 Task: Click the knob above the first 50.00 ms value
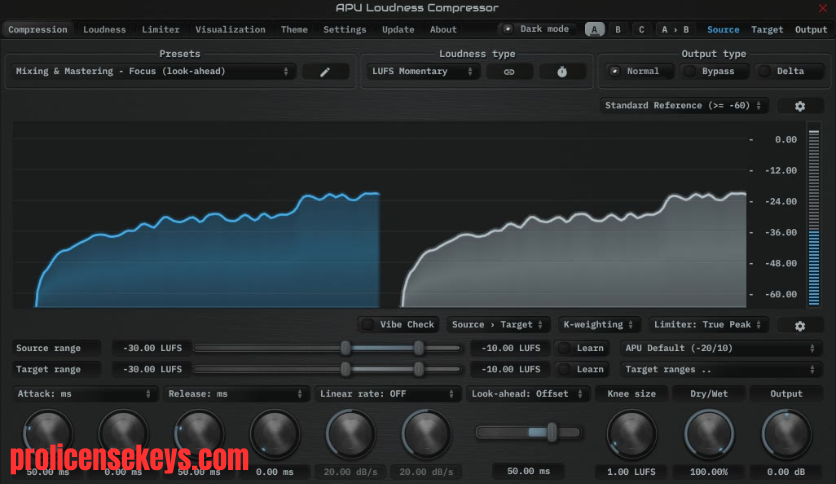tap(48, 434)
